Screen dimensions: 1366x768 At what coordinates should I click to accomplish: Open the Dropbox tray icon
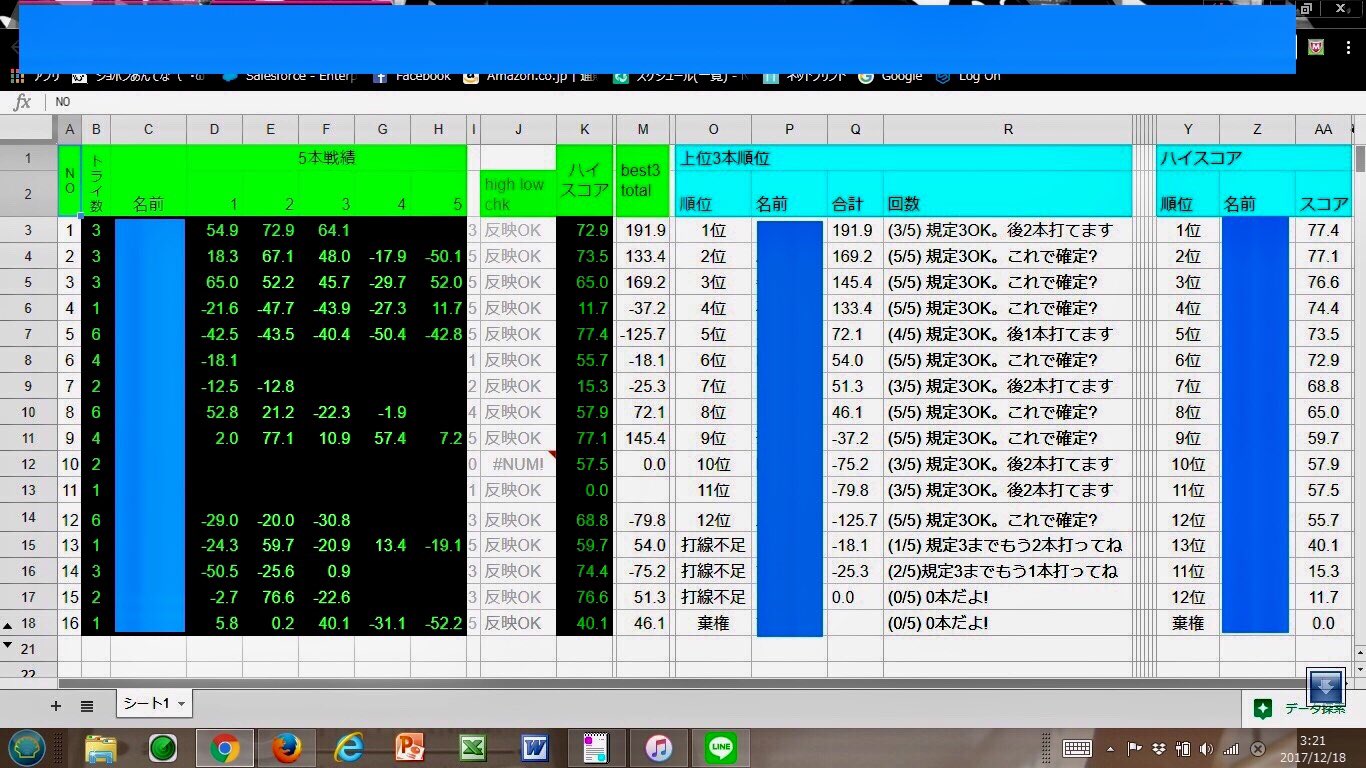click(1158, 748)
